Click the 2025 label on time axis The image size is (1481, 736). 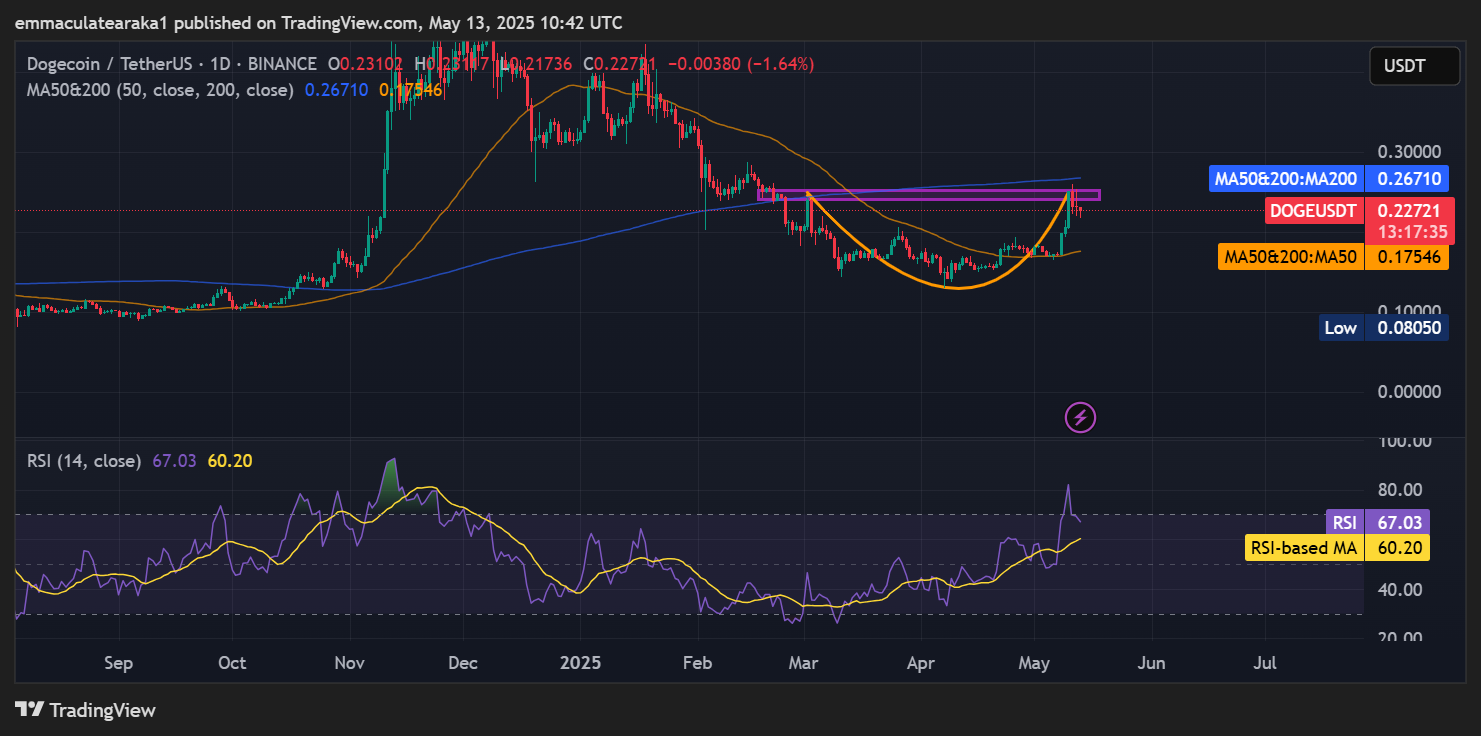[581, 662]
